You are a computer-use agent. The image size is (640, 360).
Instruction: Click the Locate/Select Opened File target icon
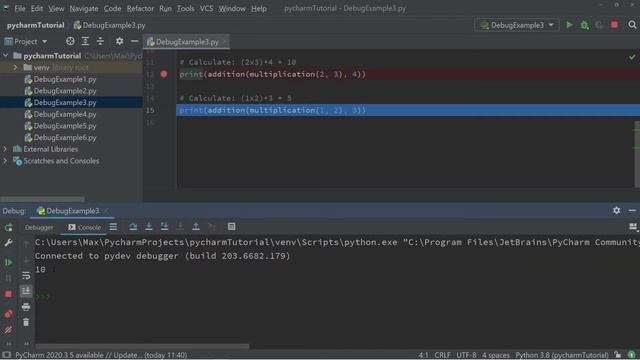coord(70,41)
